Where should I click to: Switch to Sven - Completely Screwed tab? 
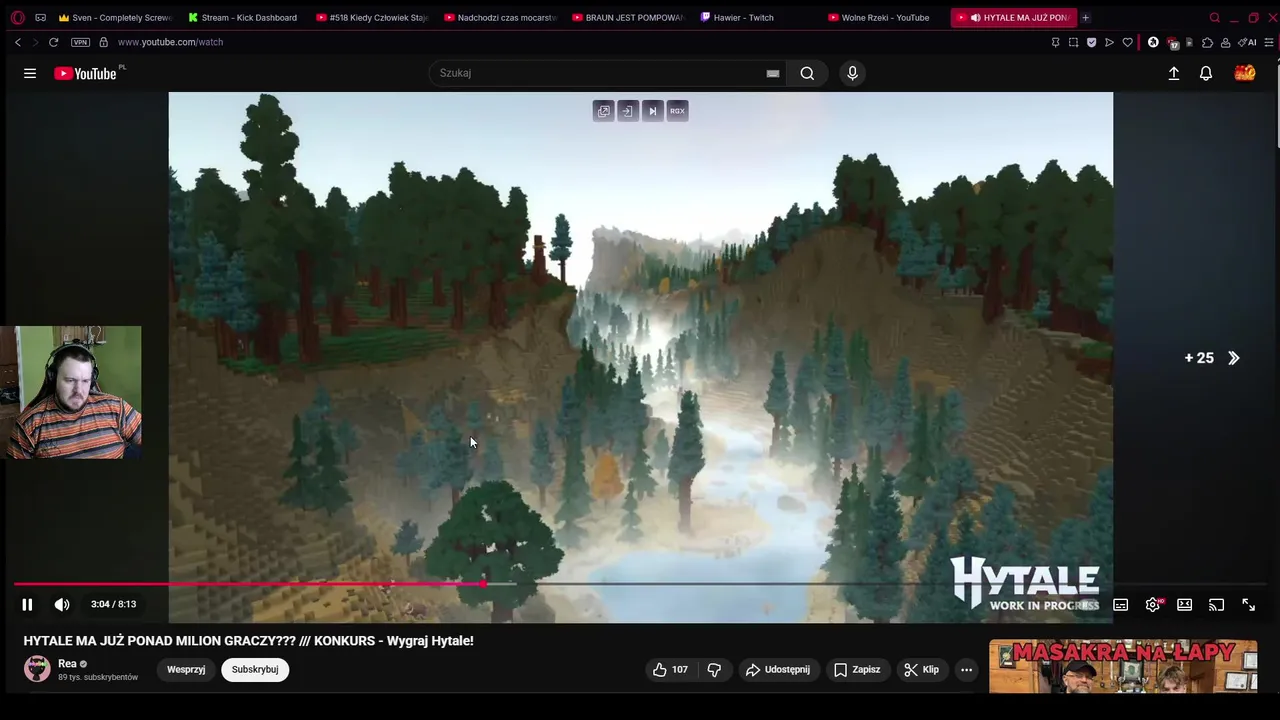pos(115,17)
